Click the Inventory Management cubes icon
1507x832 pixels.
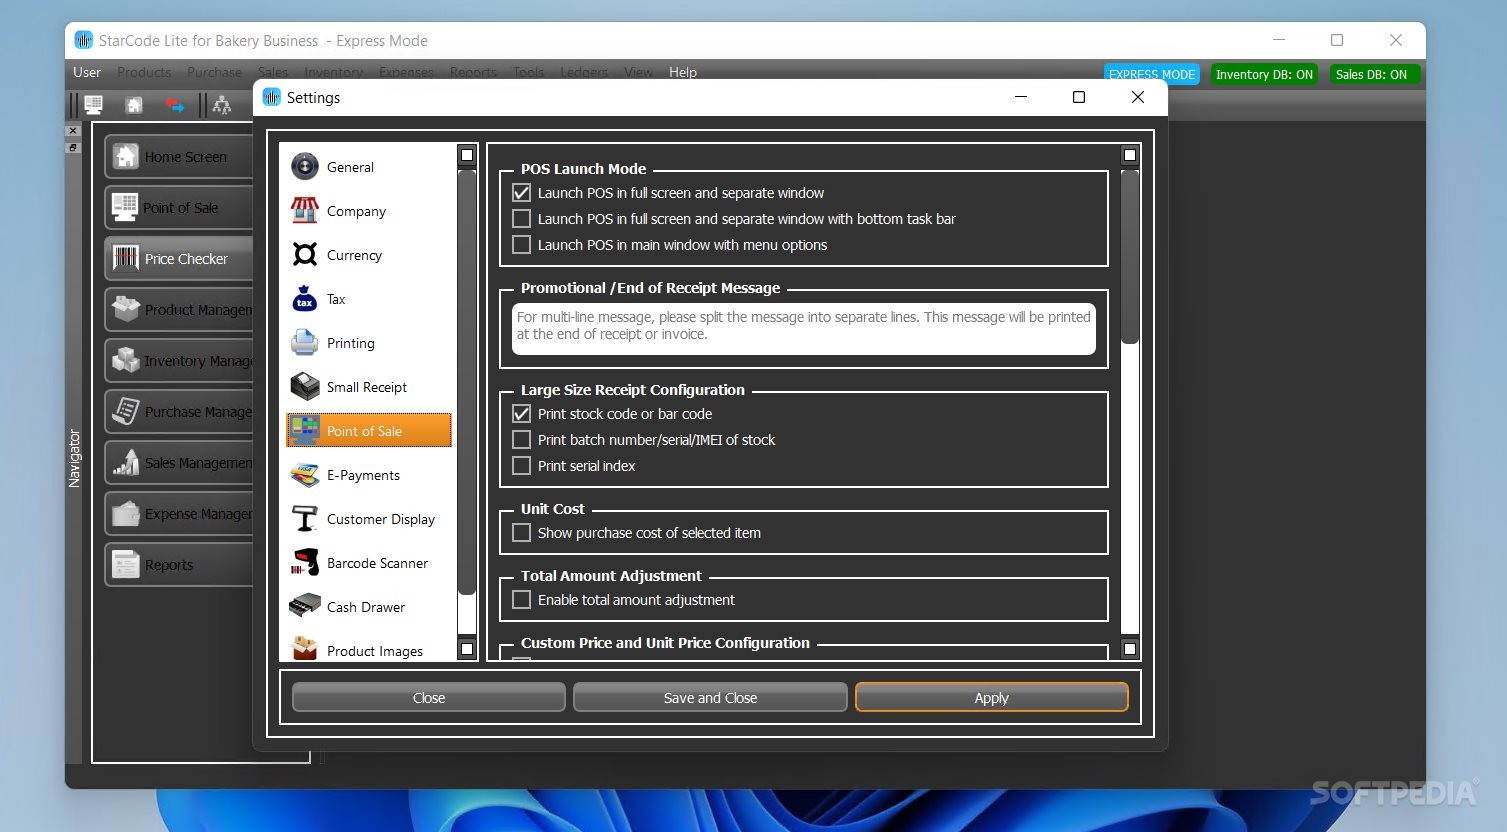[x=126, y=360]
